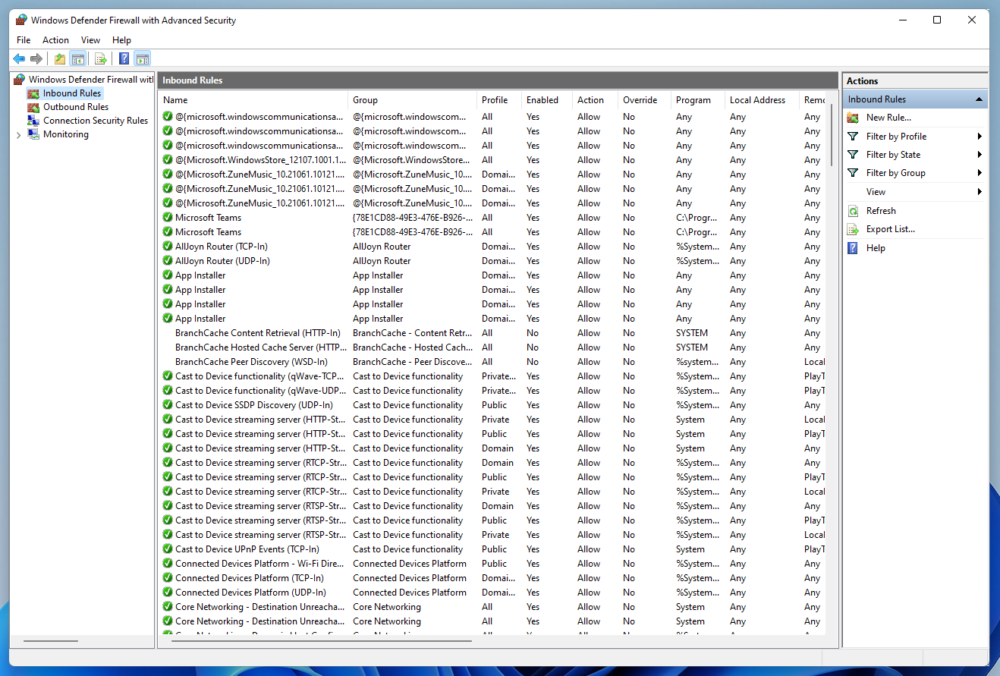This screenshot has width=1000, height=676.
Task: Open the View menu in menu bar
Action: [x=91, y=40]
